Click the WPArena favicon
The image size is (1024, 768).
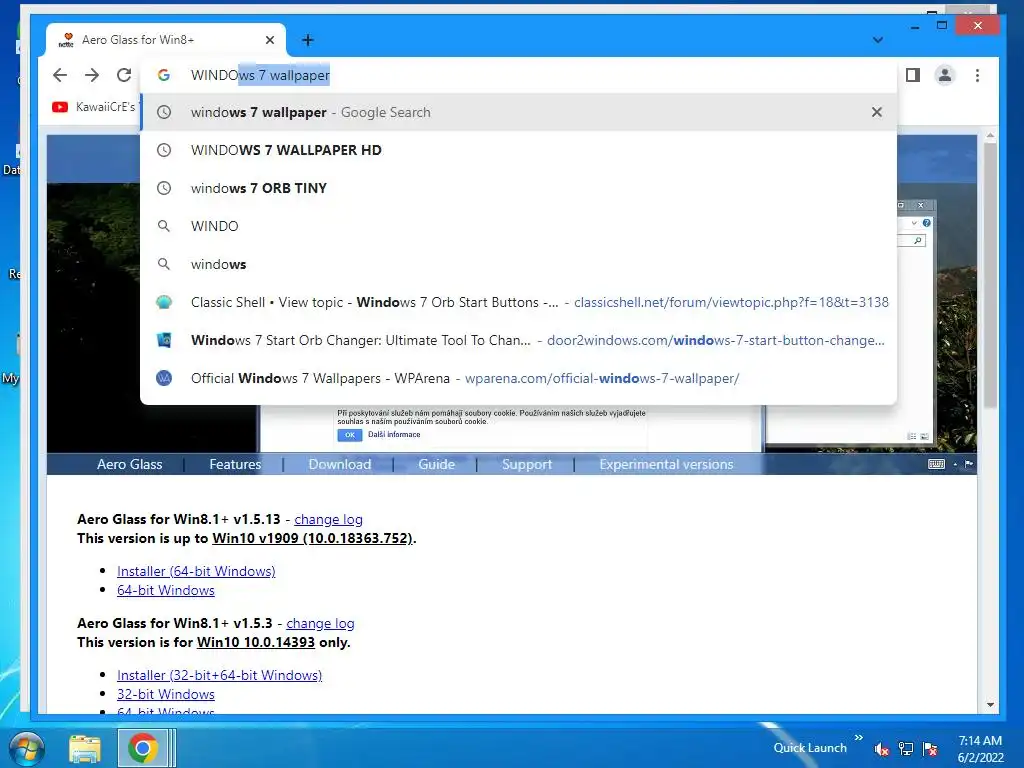click(x=164, y=378)
